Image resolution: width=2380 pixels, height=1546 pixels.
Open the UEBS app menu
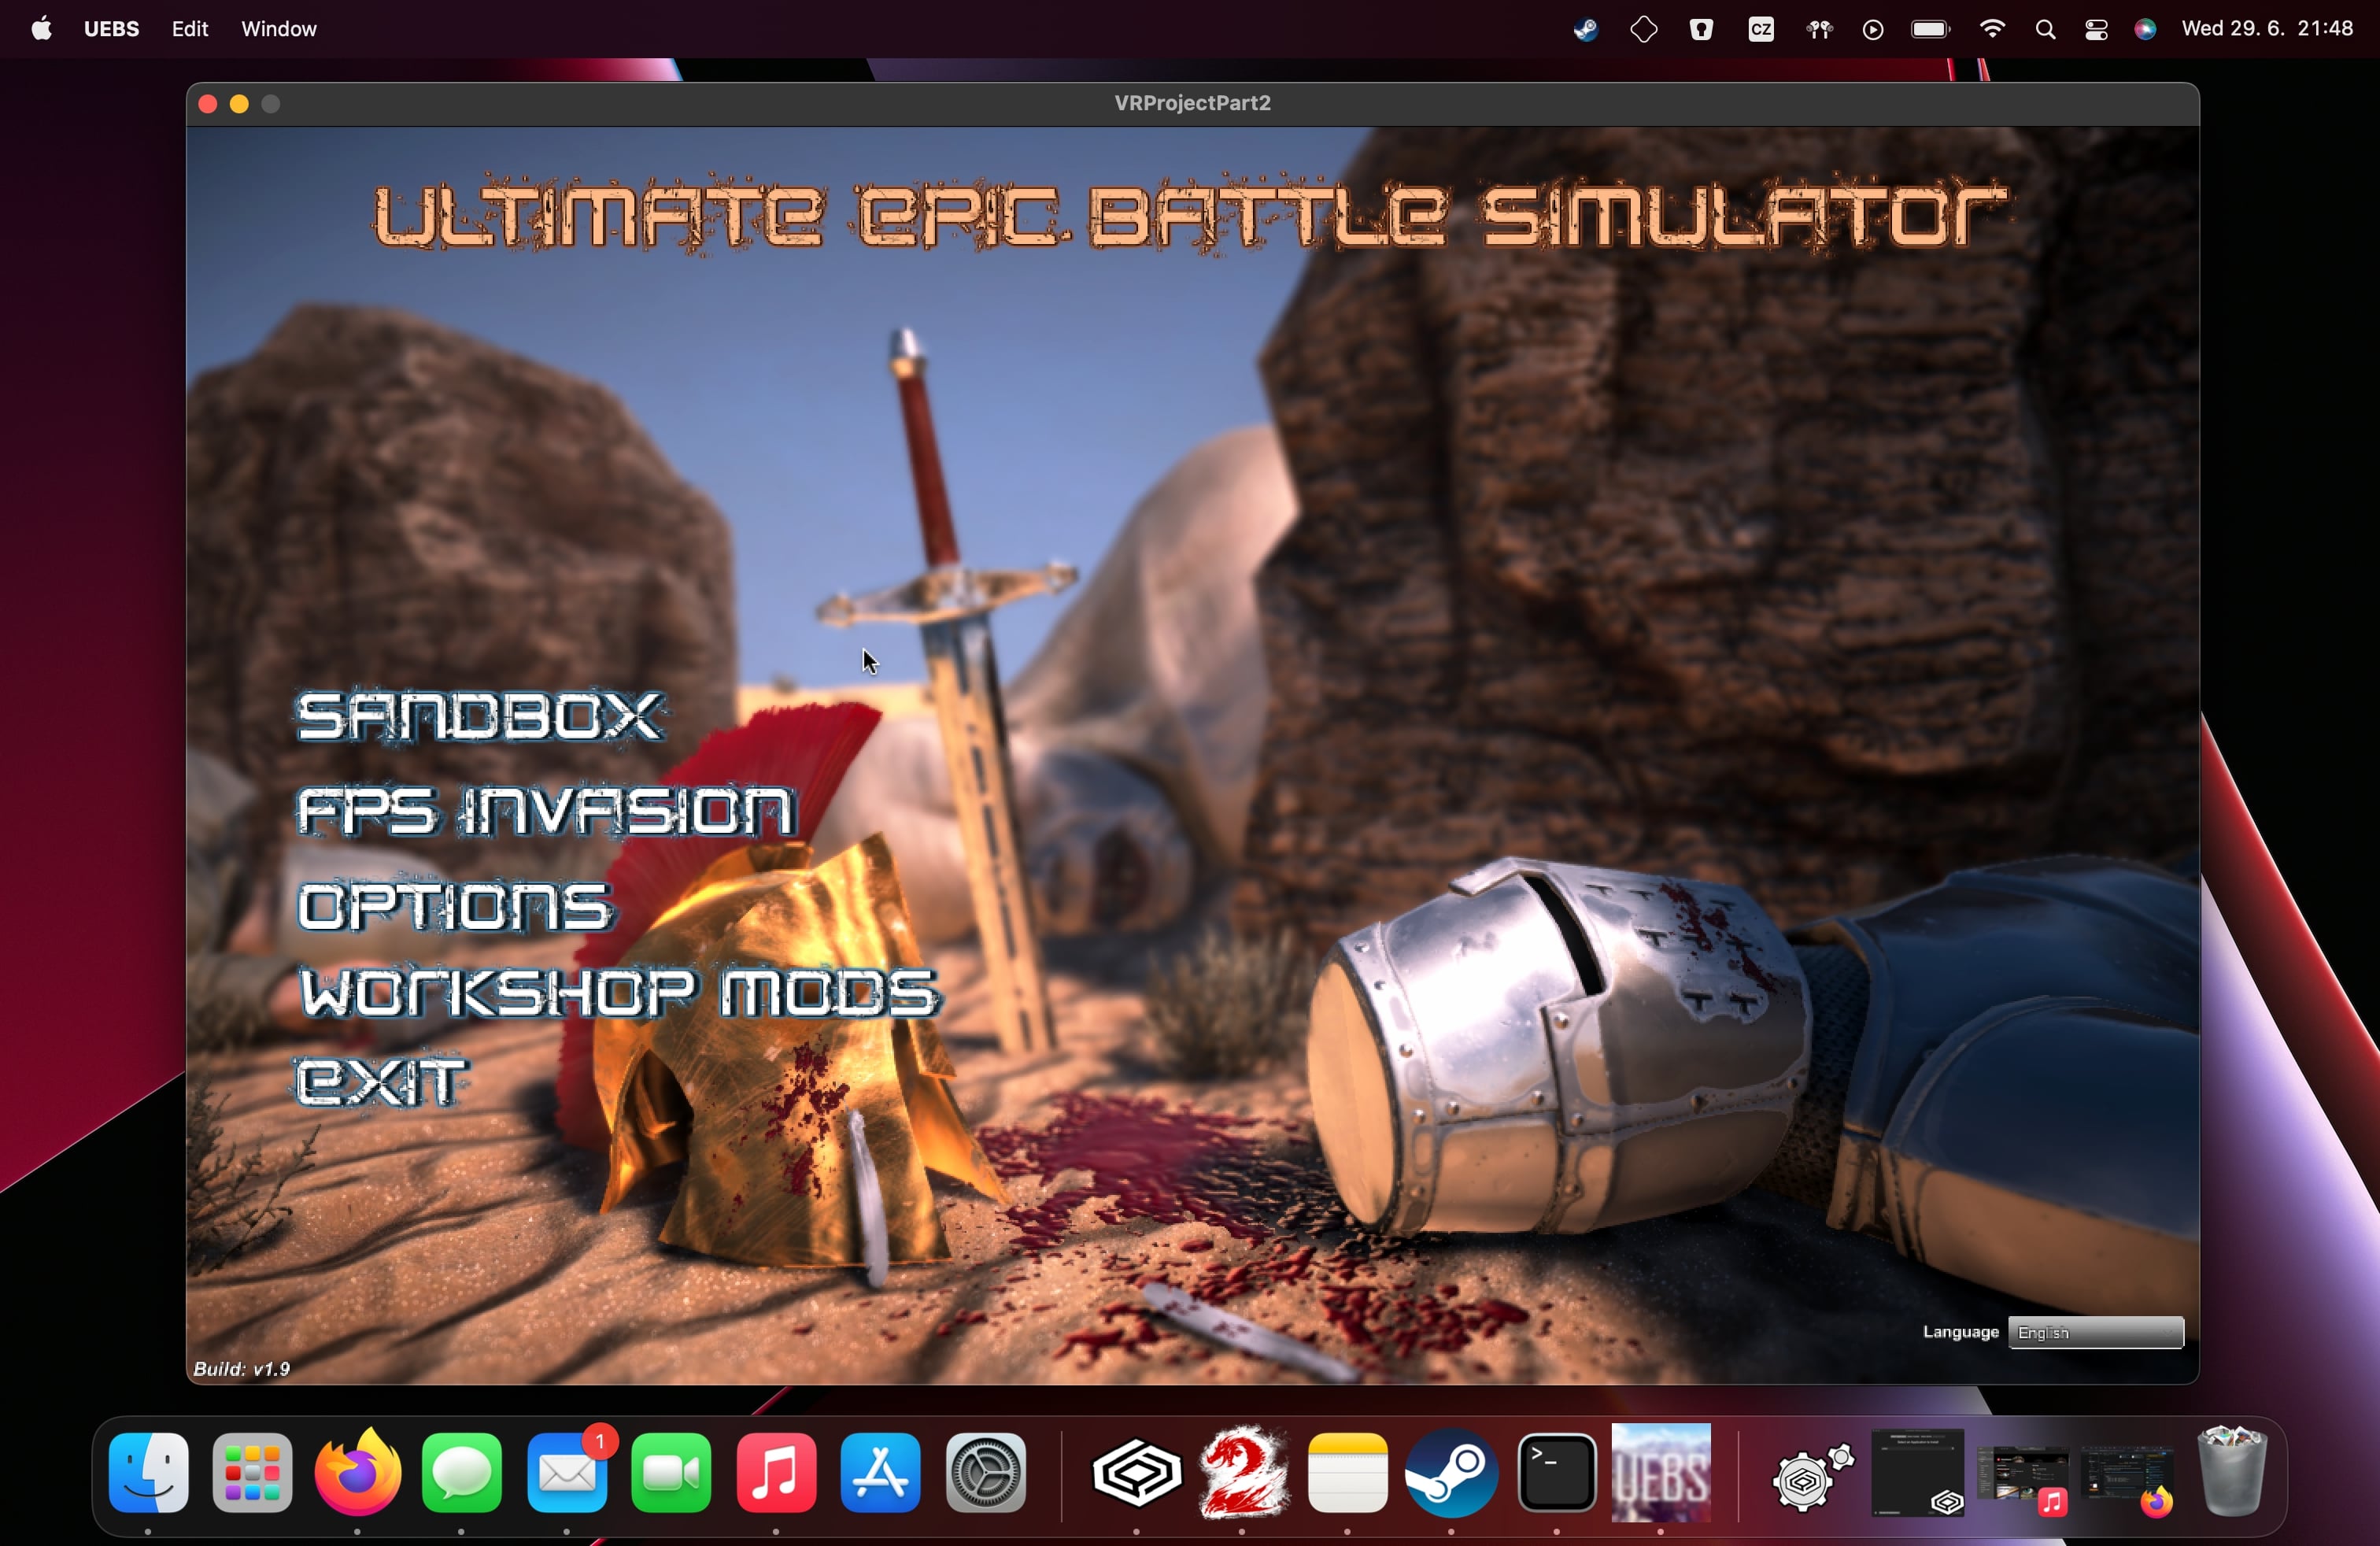[111, 29]
